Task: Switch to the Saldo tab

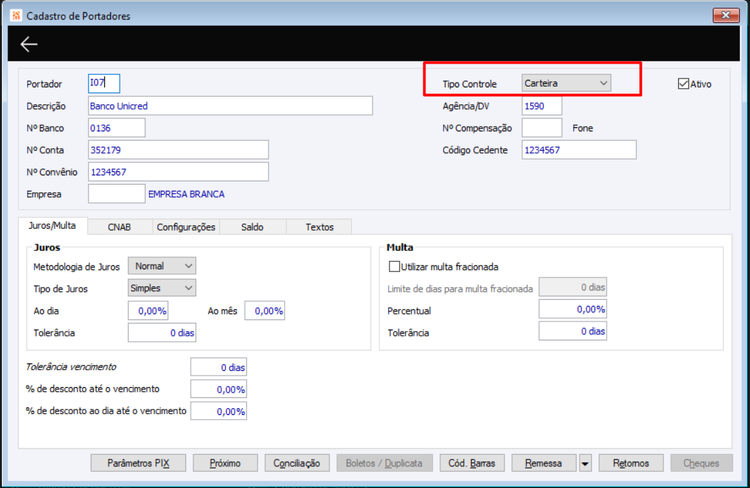Action: 252,227
